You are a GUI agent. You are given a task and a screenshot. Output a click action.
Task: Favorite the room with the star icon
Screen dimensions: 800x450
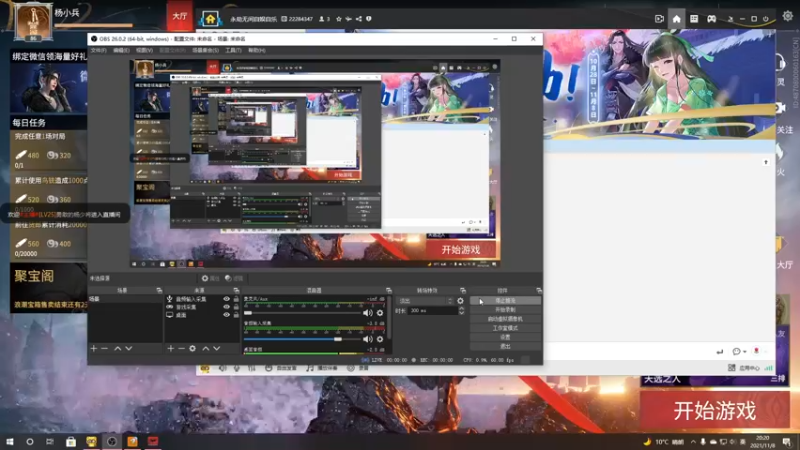coord(339,19)
